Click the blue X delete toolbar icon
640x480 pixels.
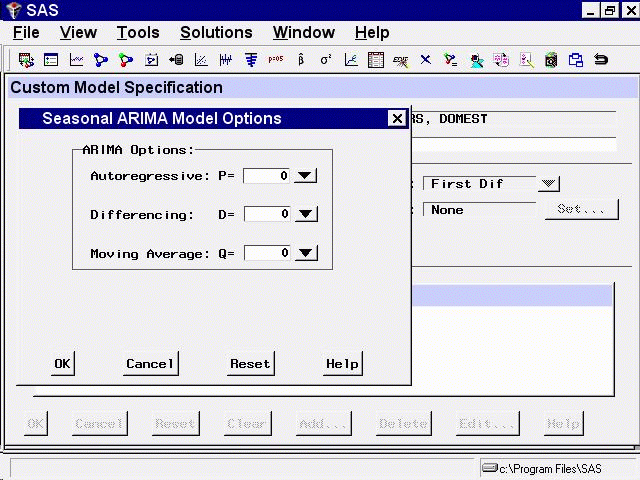point(426,60)
